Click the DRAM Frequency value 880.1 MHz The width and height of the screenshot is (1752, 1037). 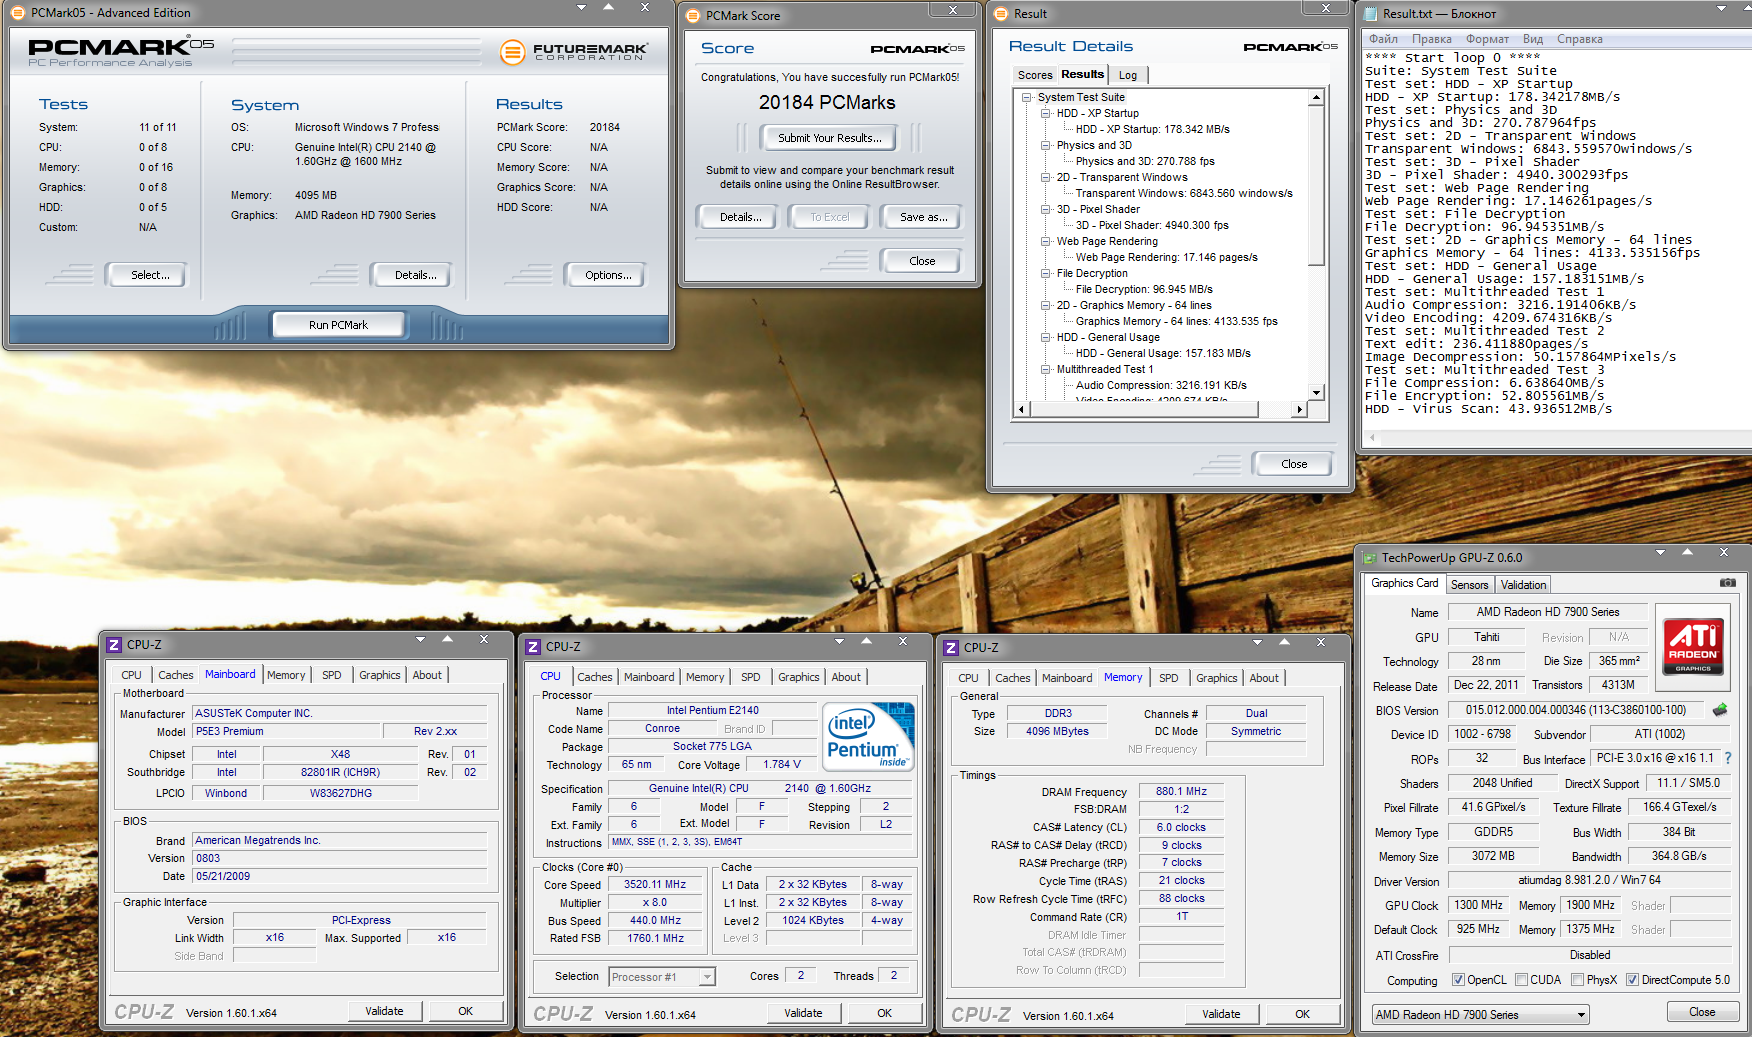(1181, 792)
